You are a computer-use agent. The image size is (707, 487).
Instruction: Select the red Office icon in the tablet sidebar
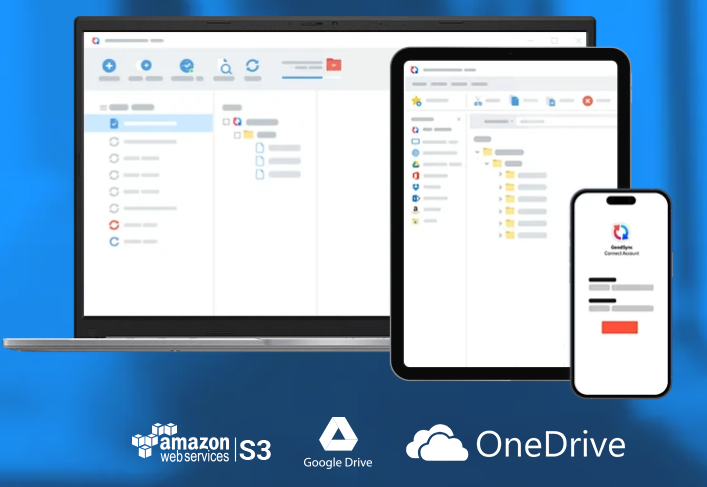point(415,175)
